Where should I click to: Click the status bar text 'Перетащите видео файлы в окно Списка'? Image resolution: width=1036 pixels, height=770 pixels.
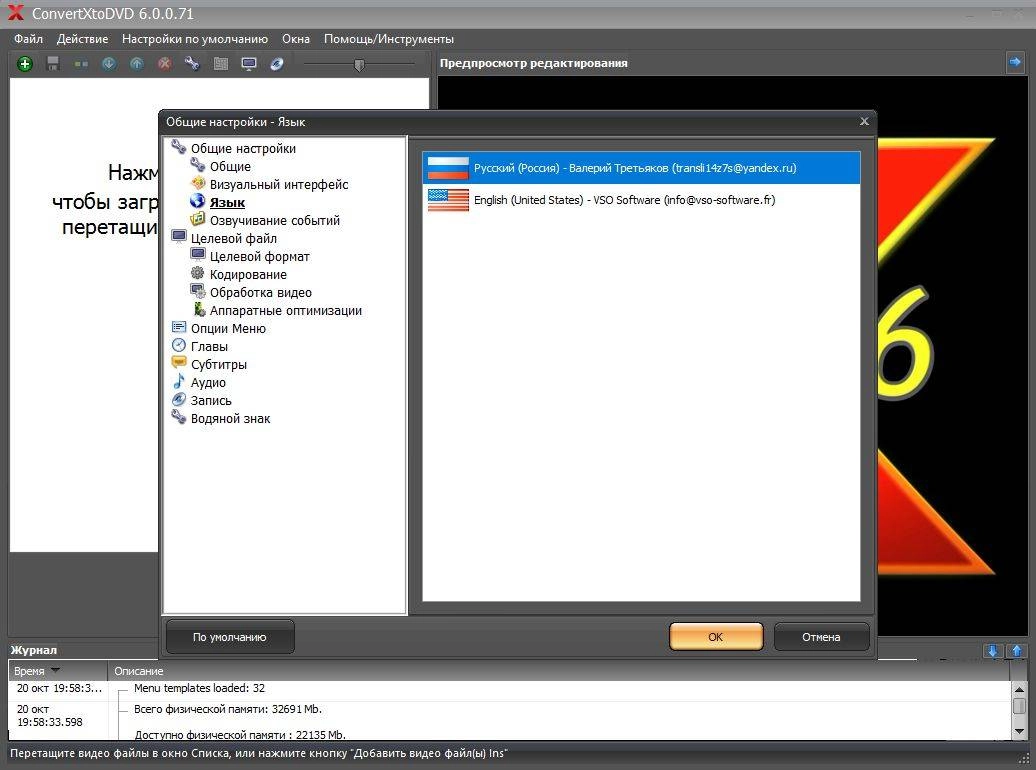pos(120,753)
